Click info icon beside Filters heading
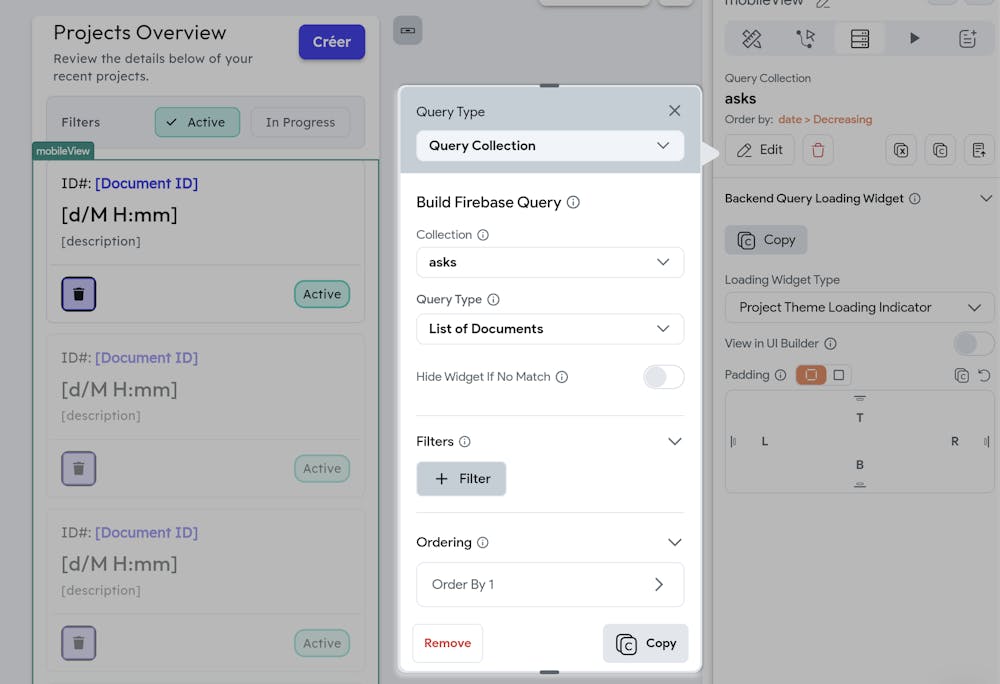The width and height of the screenshot is (1000, 684). point(465,442)
